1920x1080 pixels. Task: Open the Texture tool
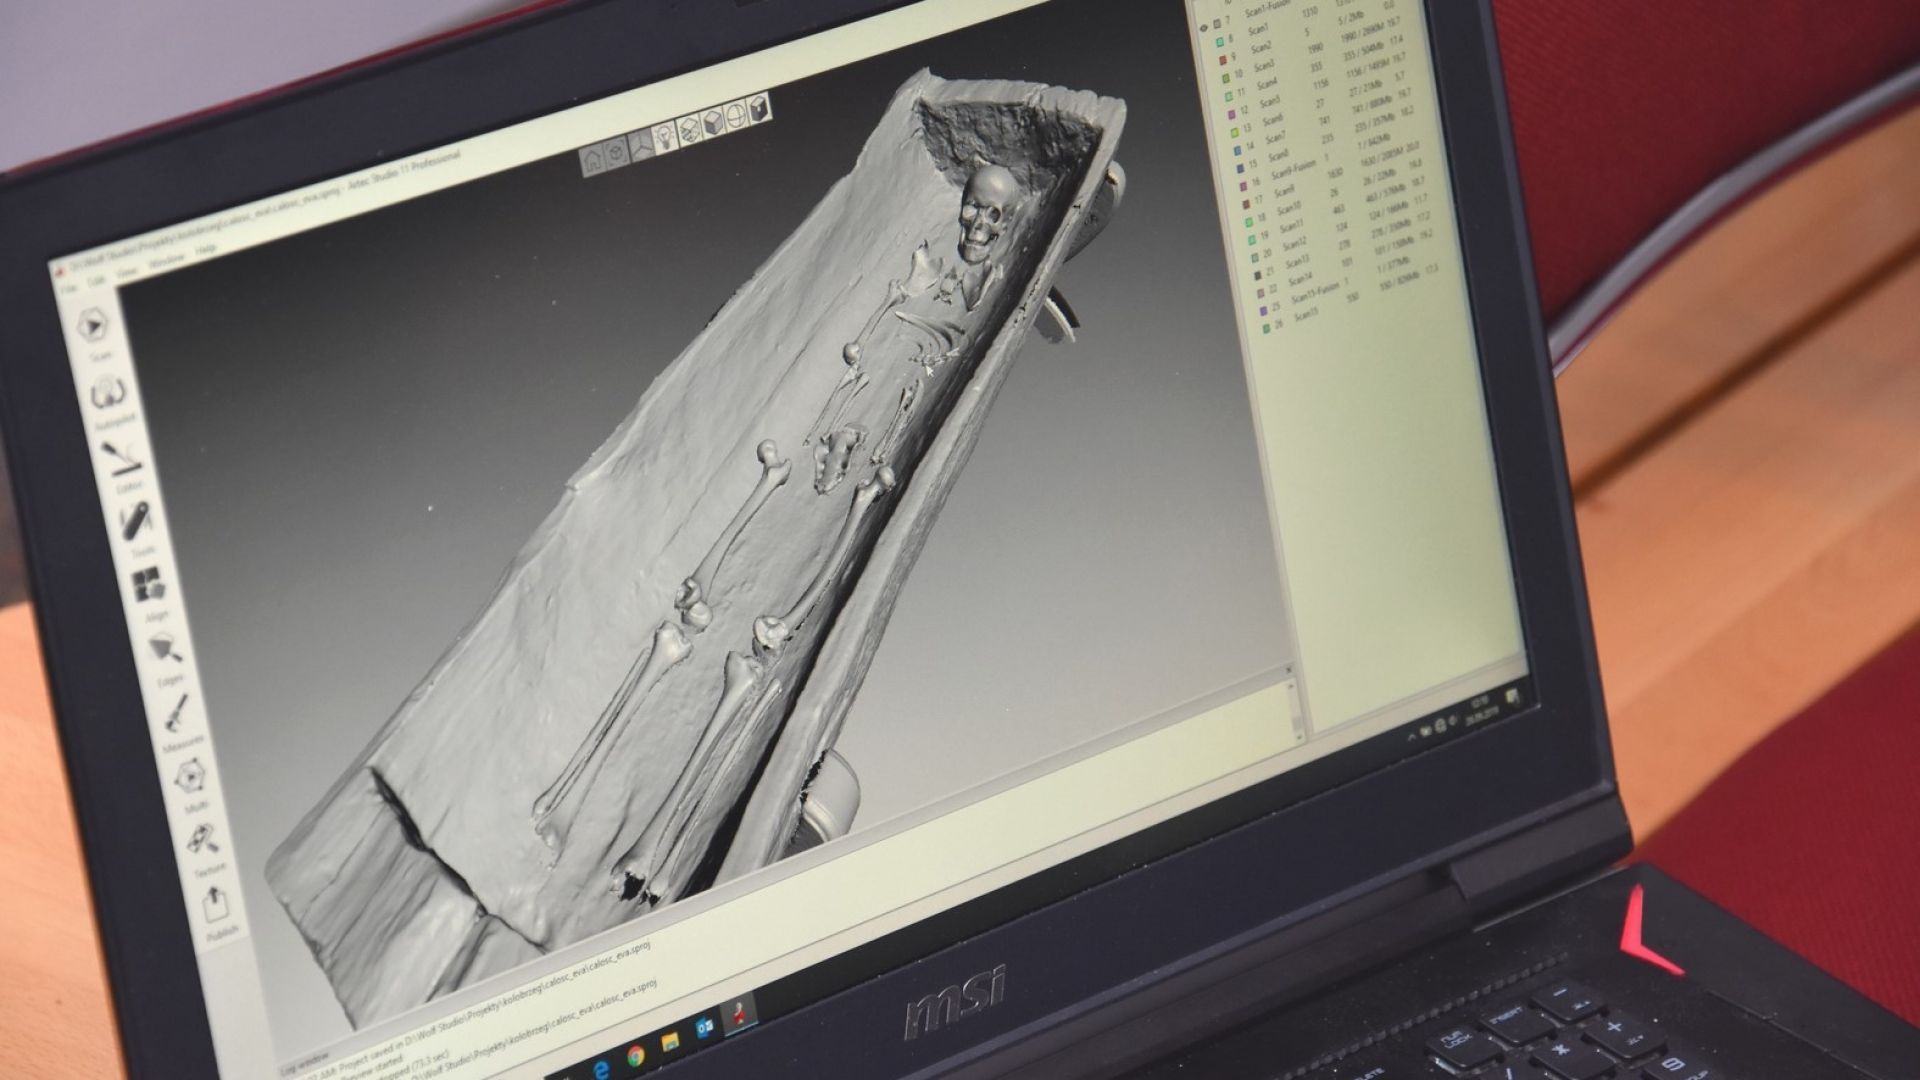tap(203, 840)
